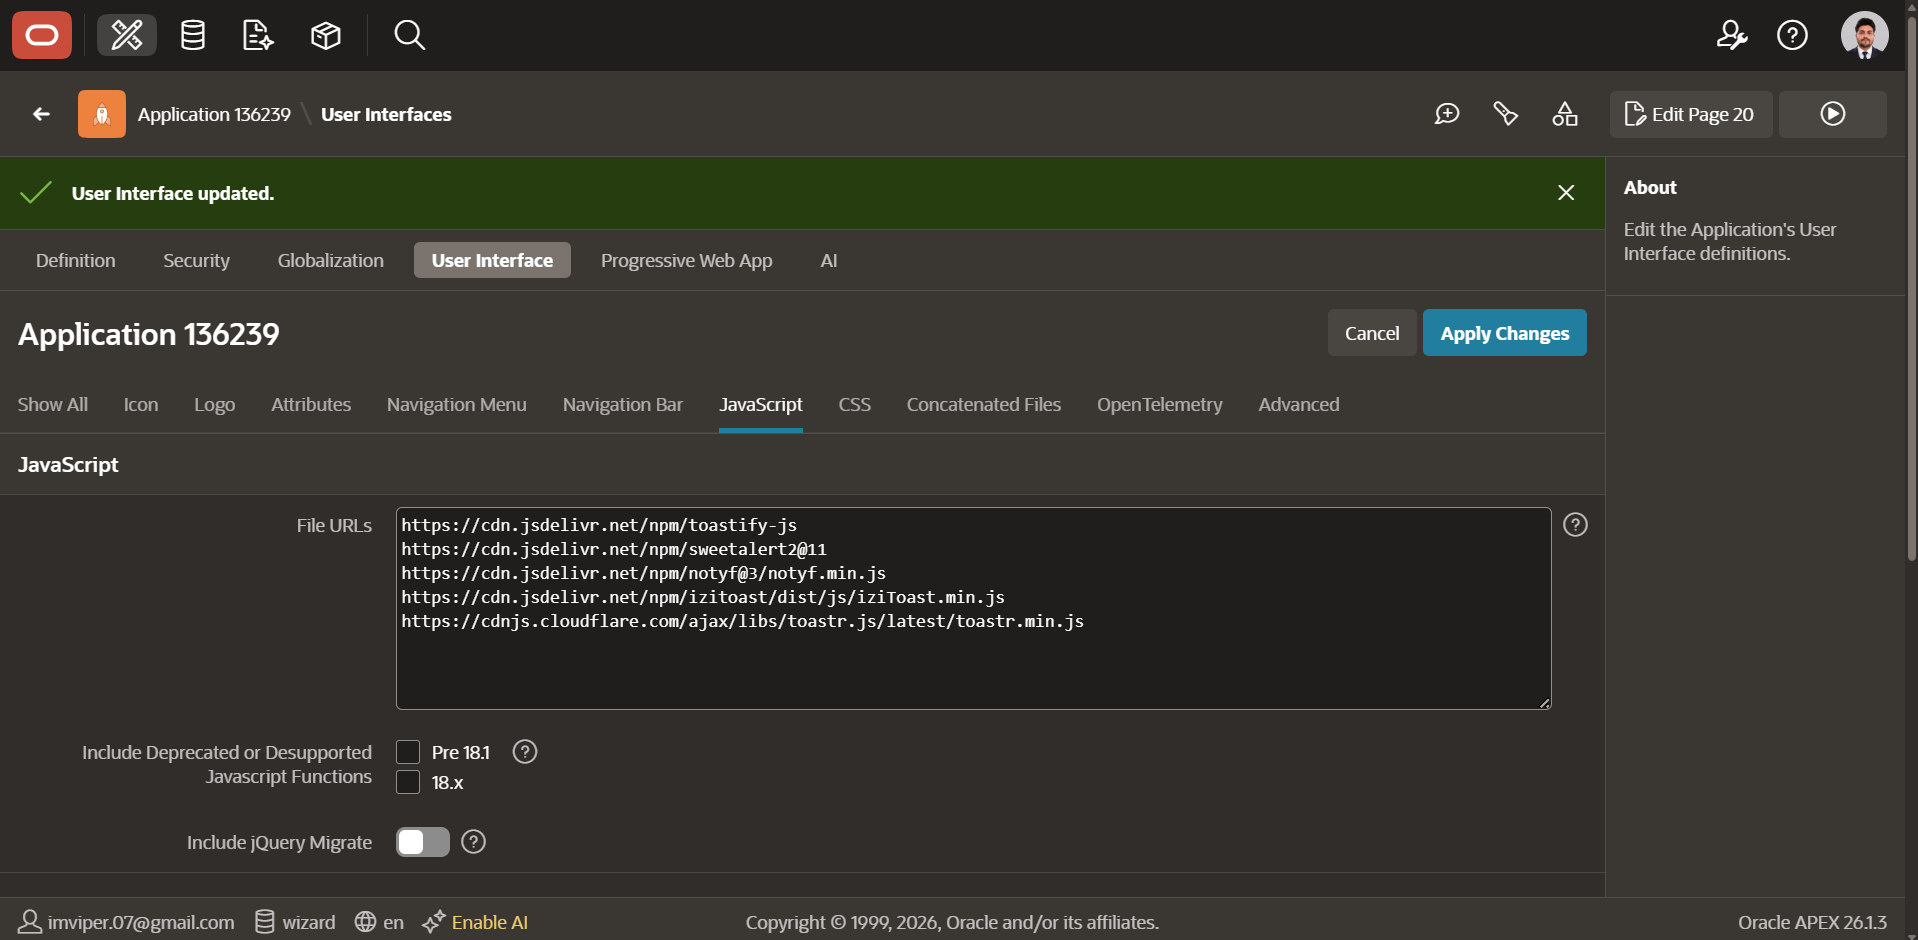Click the Oracle APEX 26.1.3 version text

tap(1812, 922)
